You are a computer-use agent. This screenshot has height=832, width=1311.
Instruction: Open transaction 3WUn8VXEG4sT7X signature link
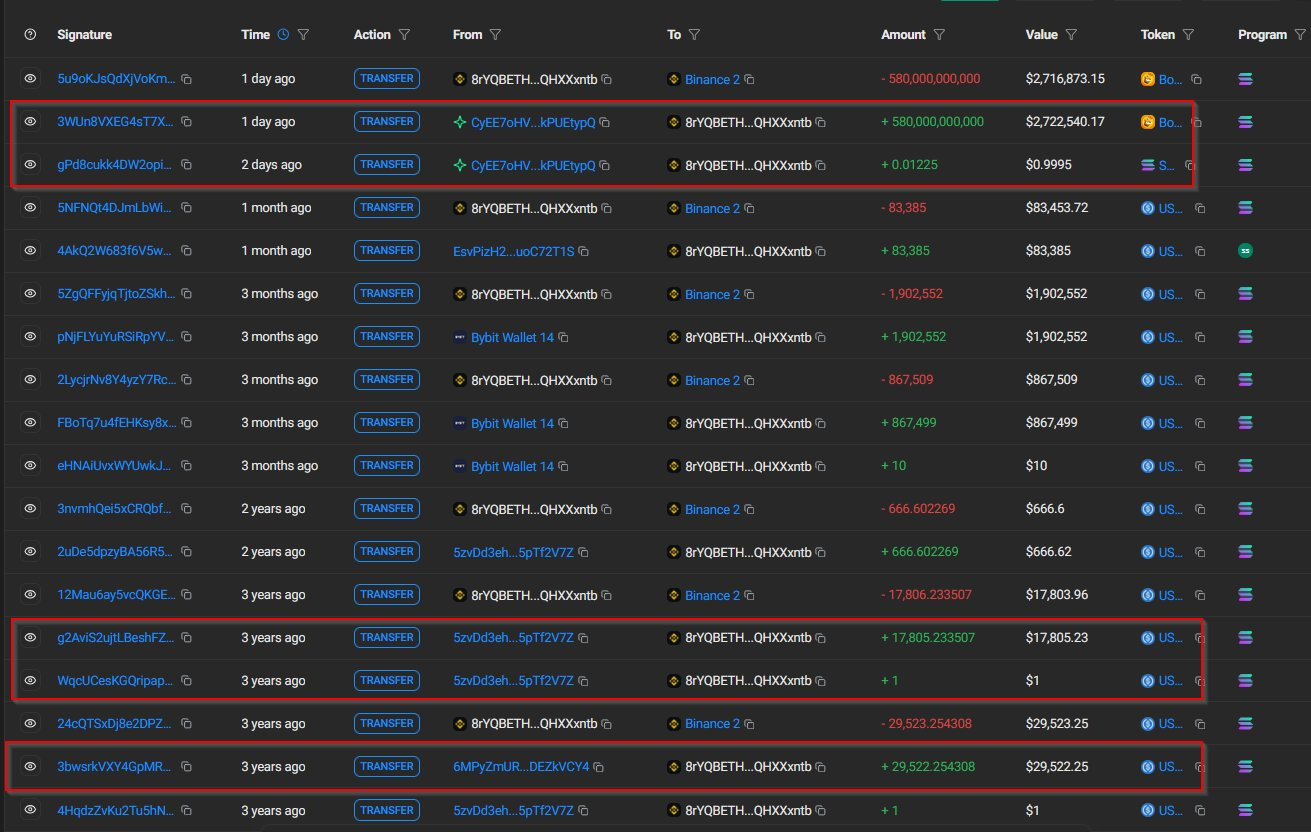pyautogui.click(x=115, y=121)
